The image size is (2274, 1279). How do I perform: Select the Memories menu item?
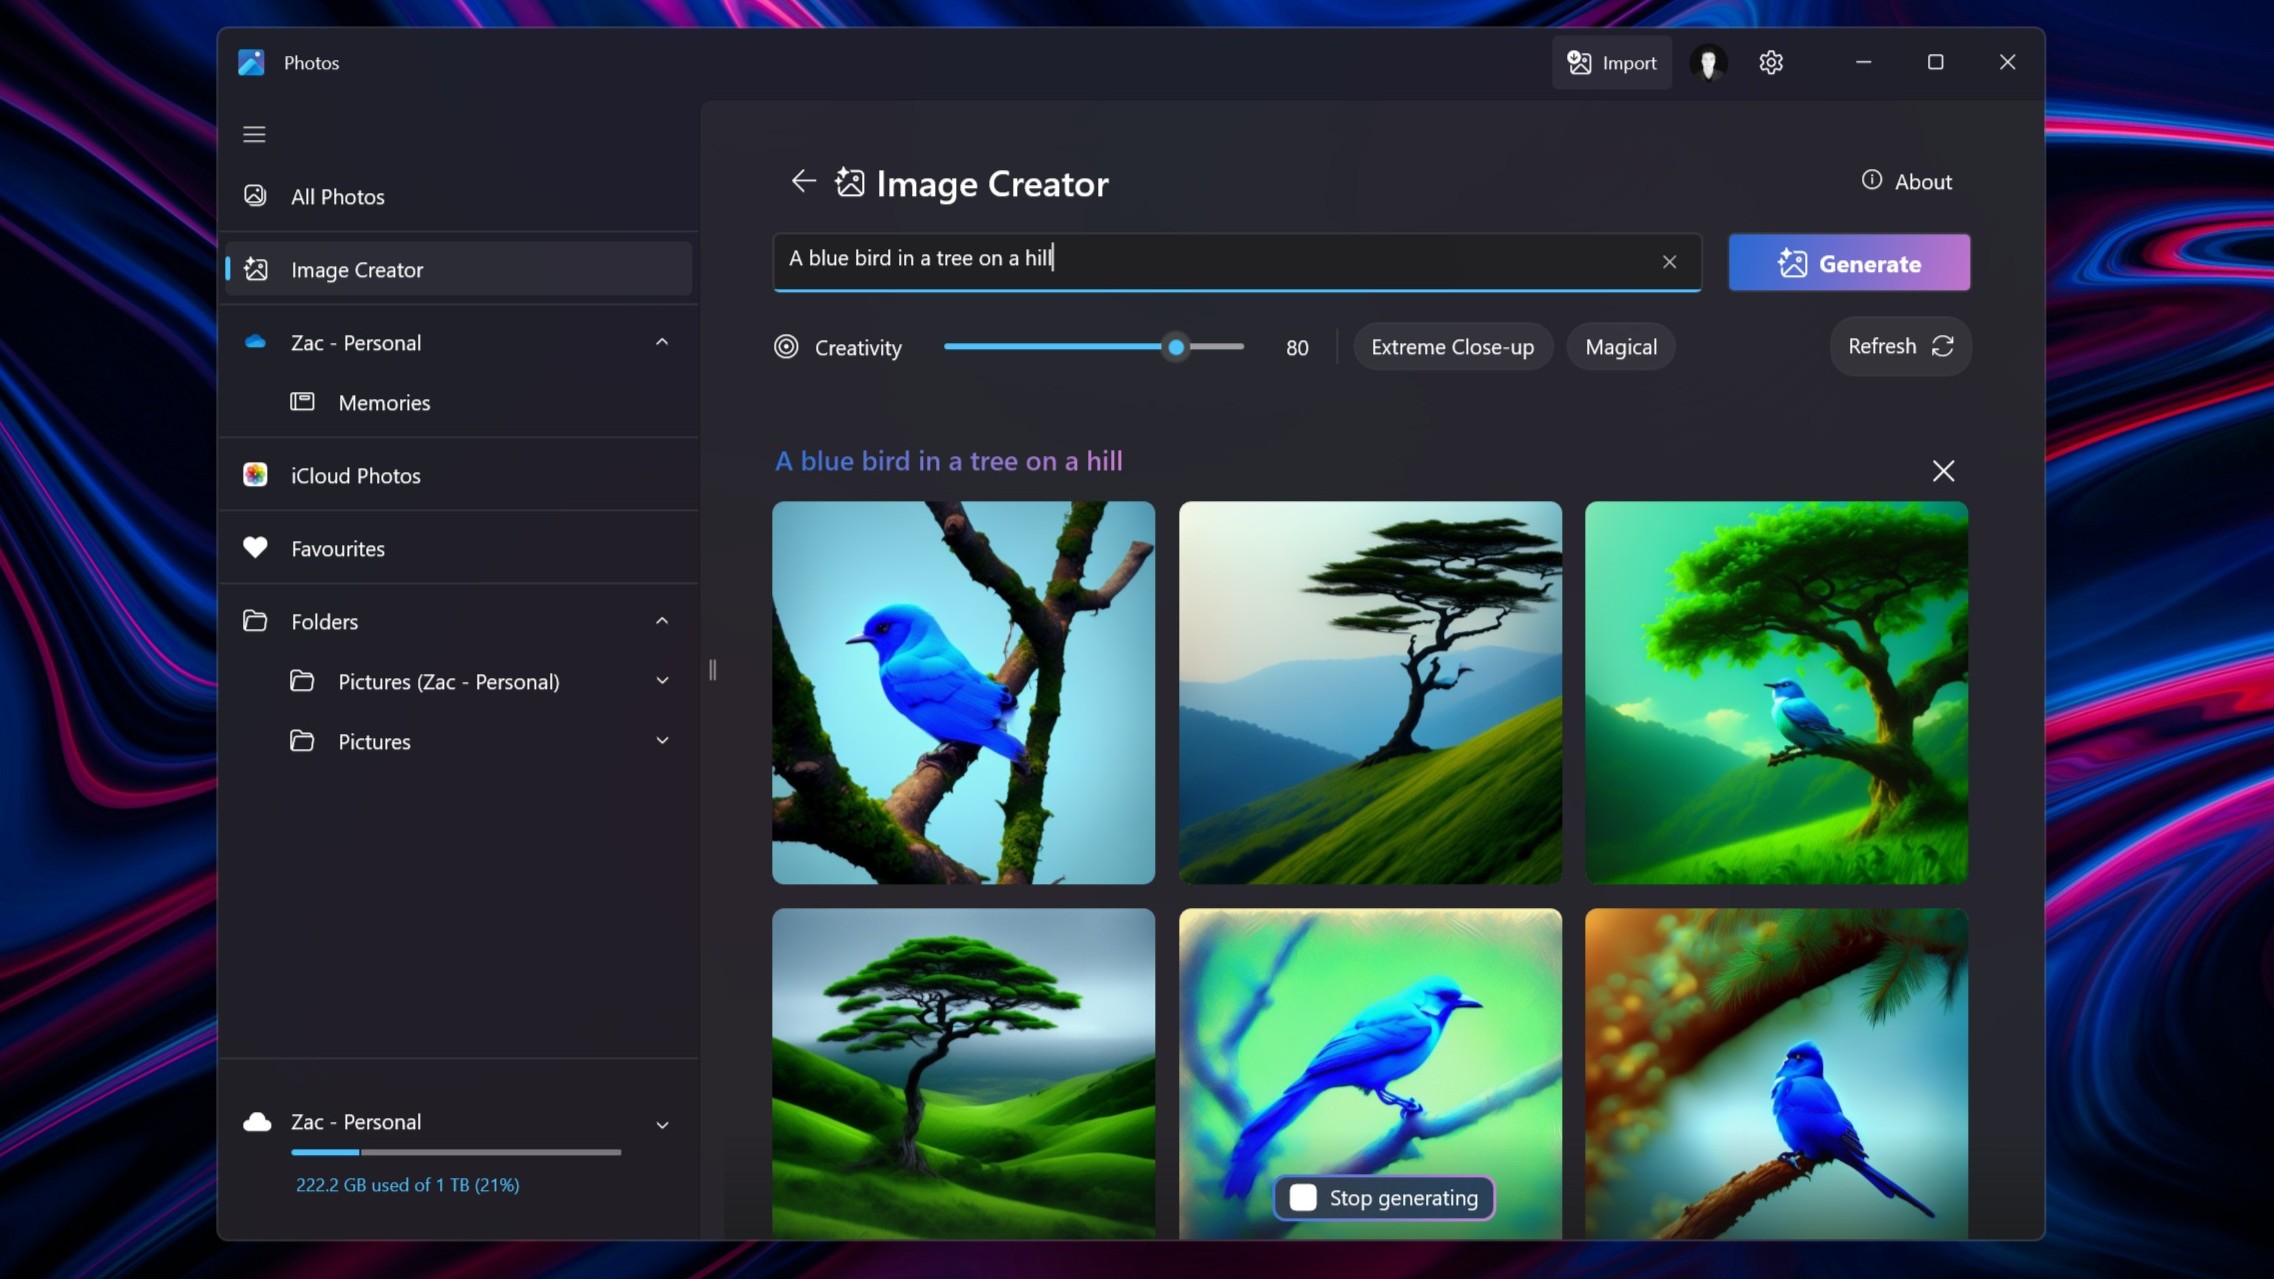pos(383,401)
